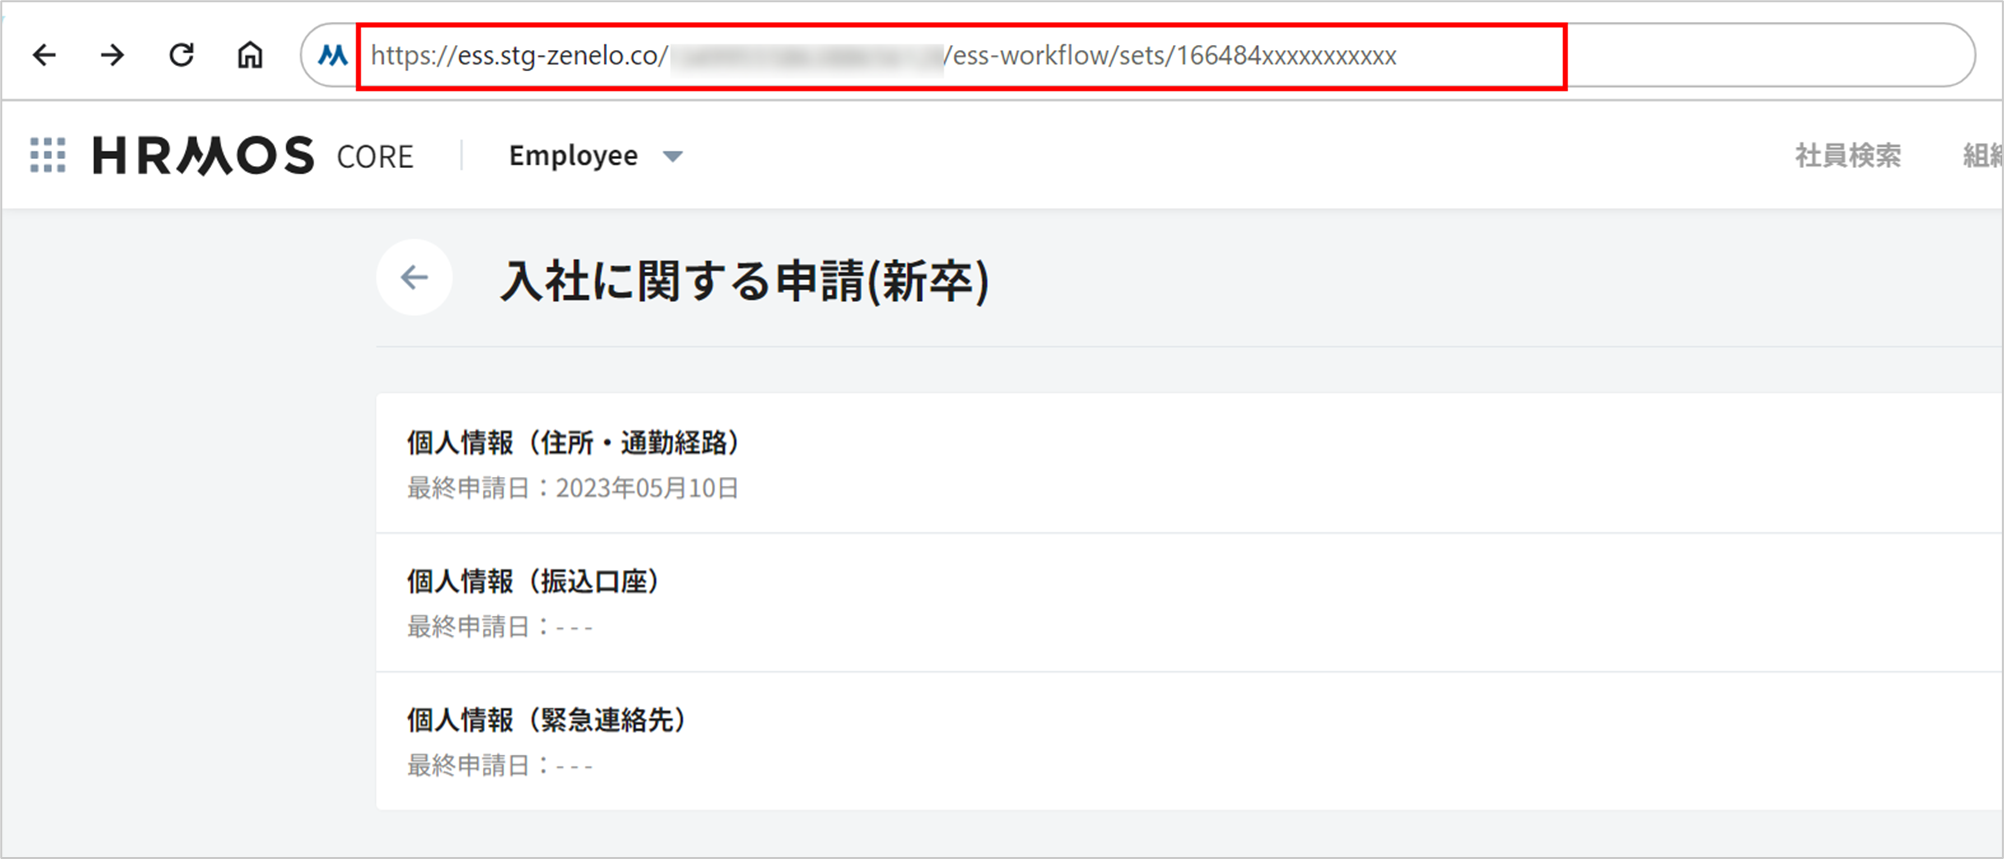The width and height of the screenshot is (2004, 859).
Task: Select the partially visible 組織 menu item
Action: coord(1982,156)
